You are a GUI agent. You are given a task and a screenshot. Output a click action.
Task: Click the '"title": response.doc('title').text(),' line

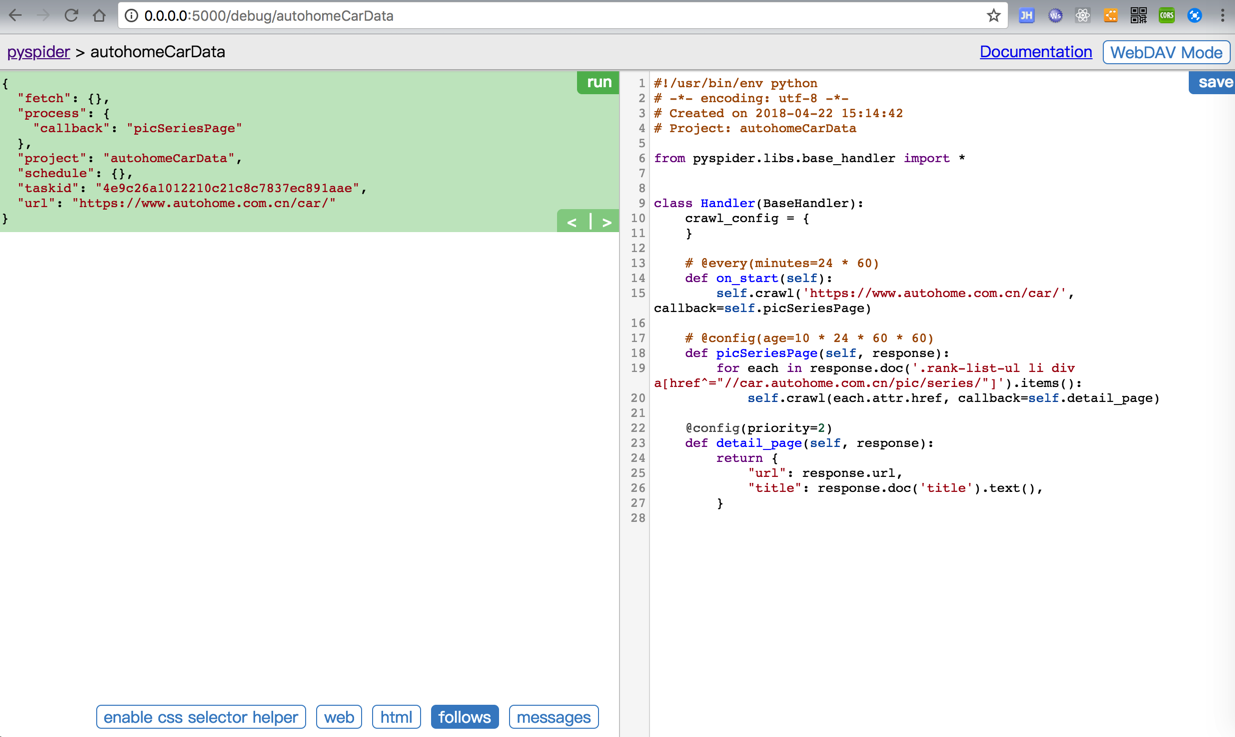click(x=895, y=488)
